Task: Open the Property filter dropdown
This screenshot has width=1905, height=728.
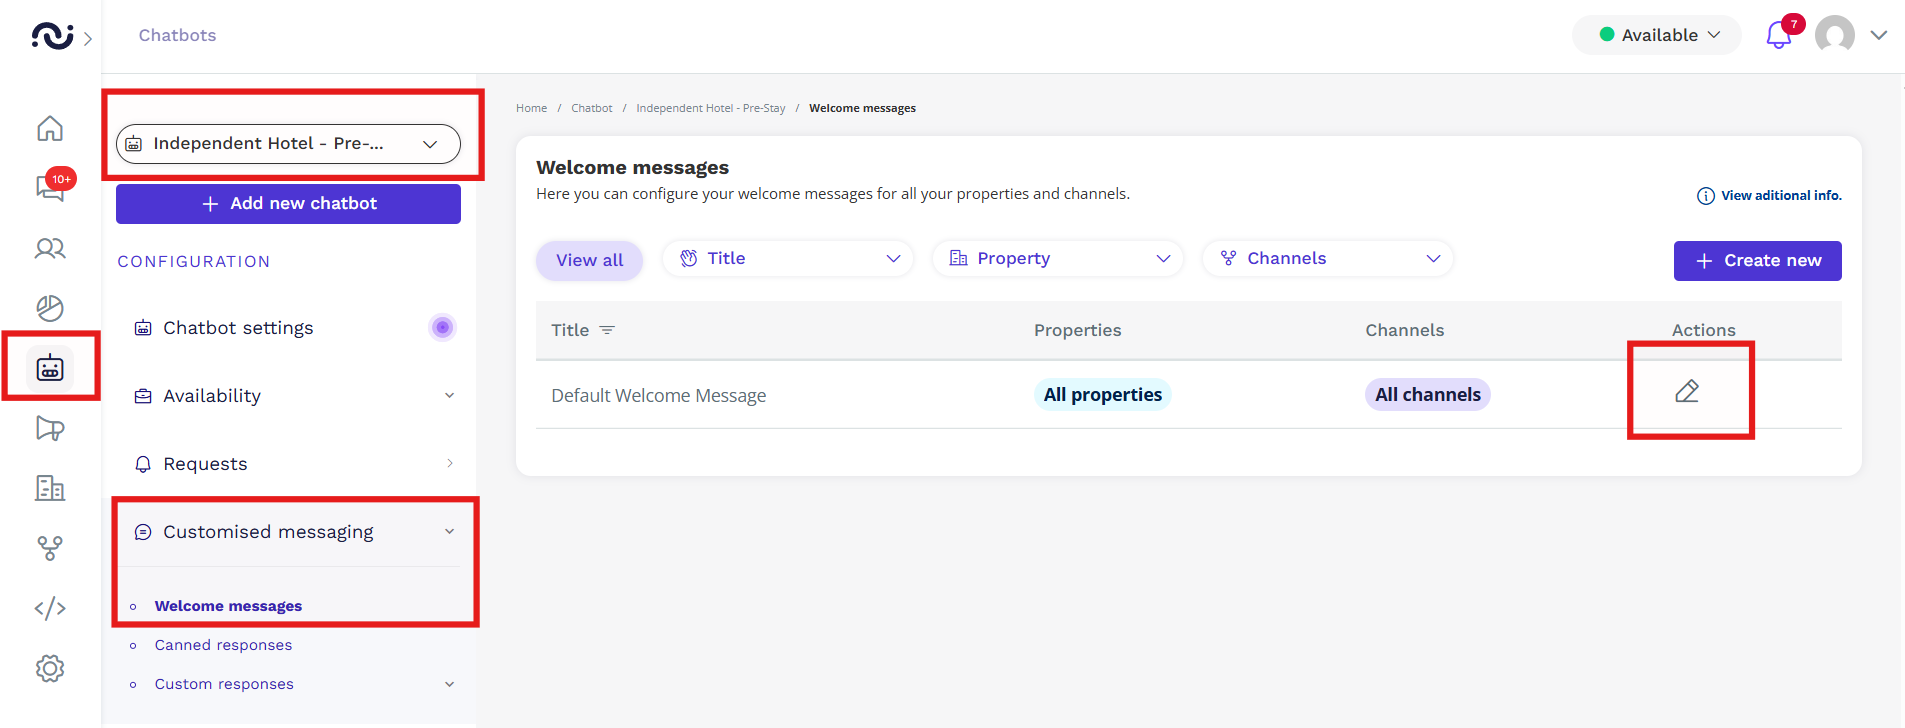Action: coord(1058,258)
